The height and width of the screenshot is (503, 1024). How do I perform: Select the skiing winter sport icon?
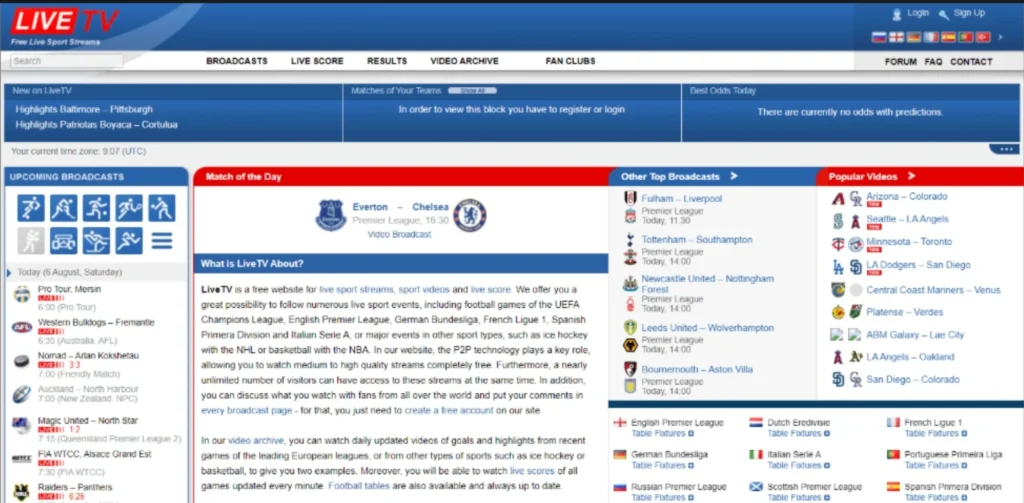click(96, 240)
